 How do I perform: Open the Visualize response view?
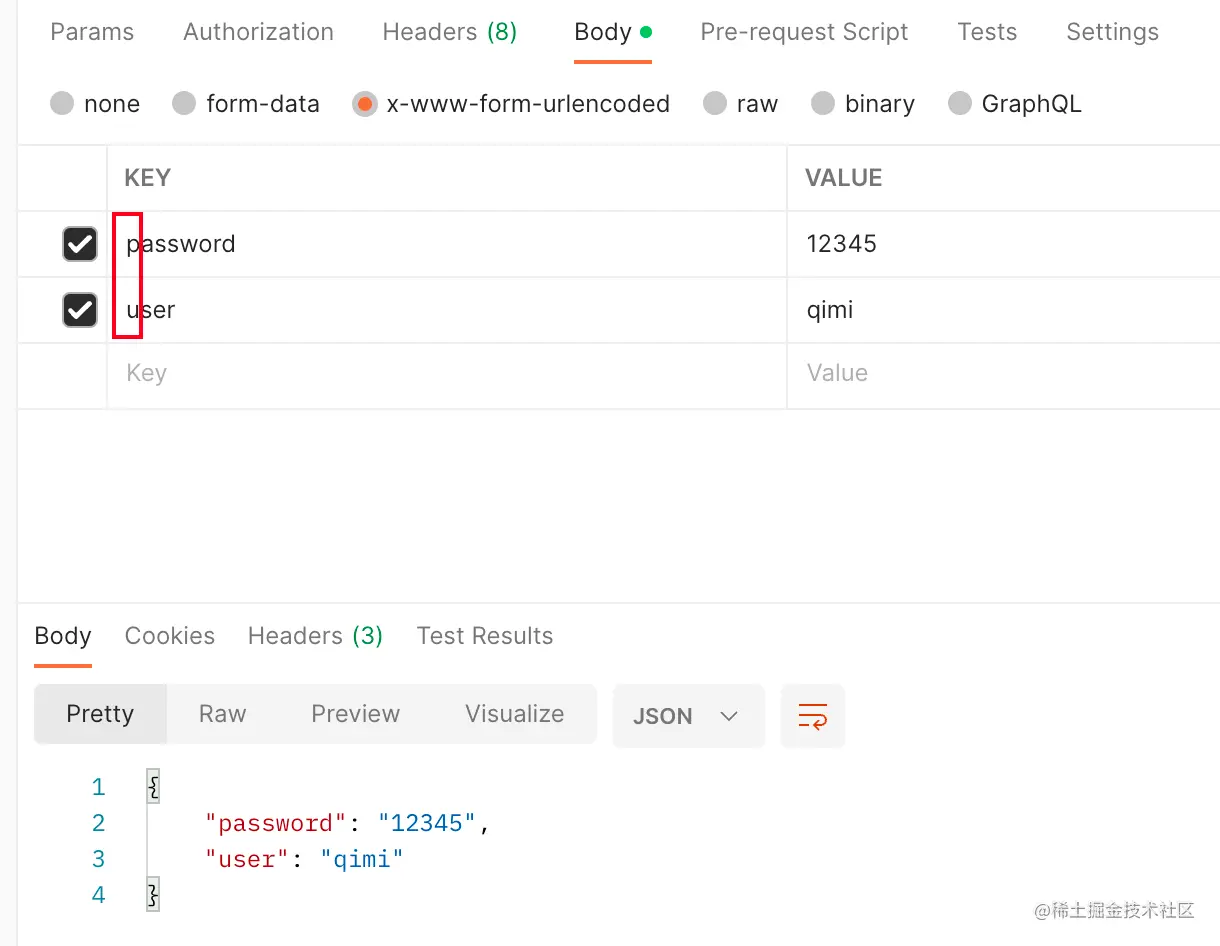[x=514, y=714]
